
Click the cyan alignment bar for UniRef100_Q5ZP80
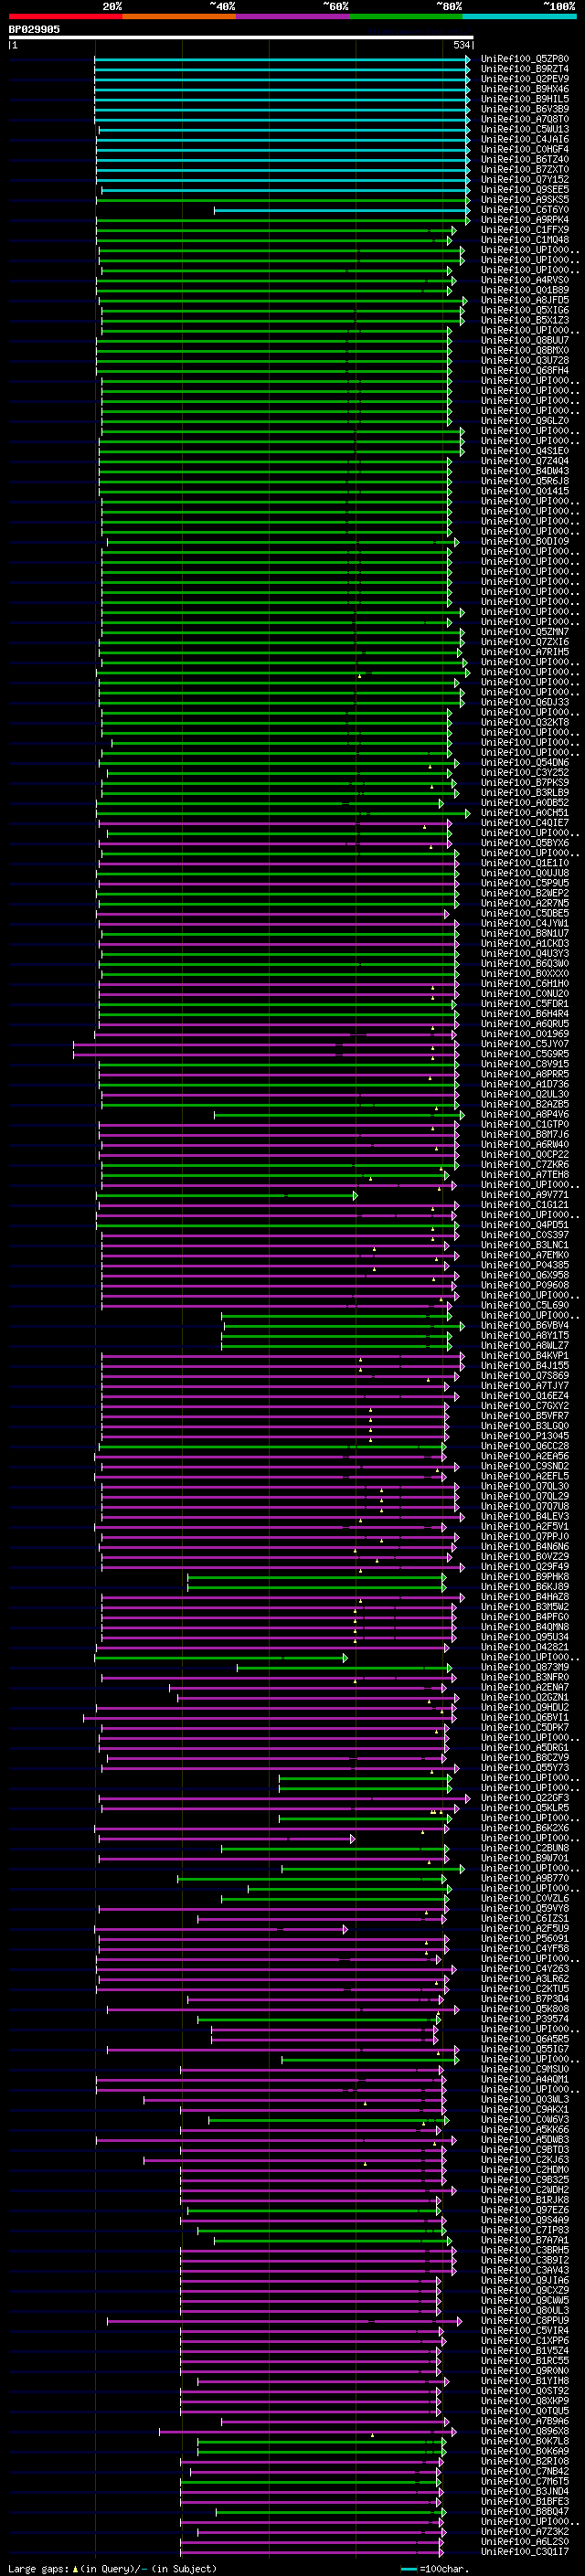pyautogui.click(x=282, y=60)
